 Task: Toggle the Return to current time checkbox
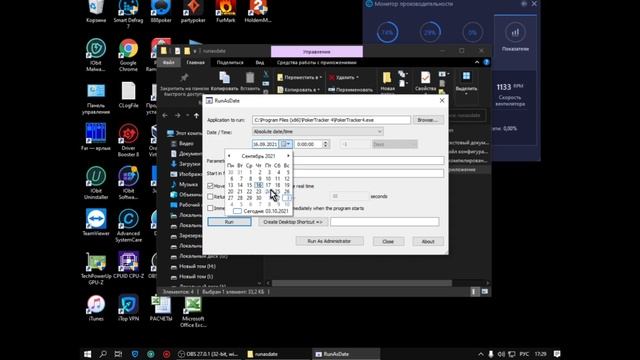point(210,196)
